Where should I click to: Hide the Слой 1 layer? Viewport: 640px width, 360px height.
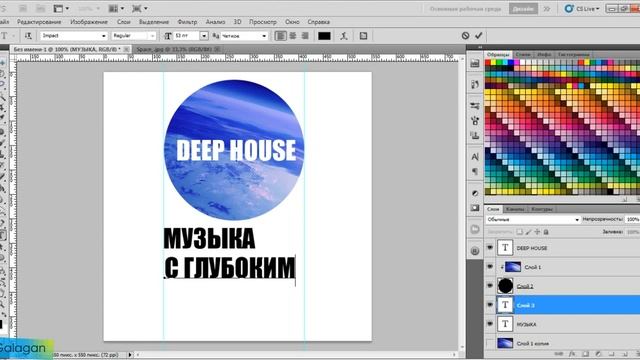[490, 267]
